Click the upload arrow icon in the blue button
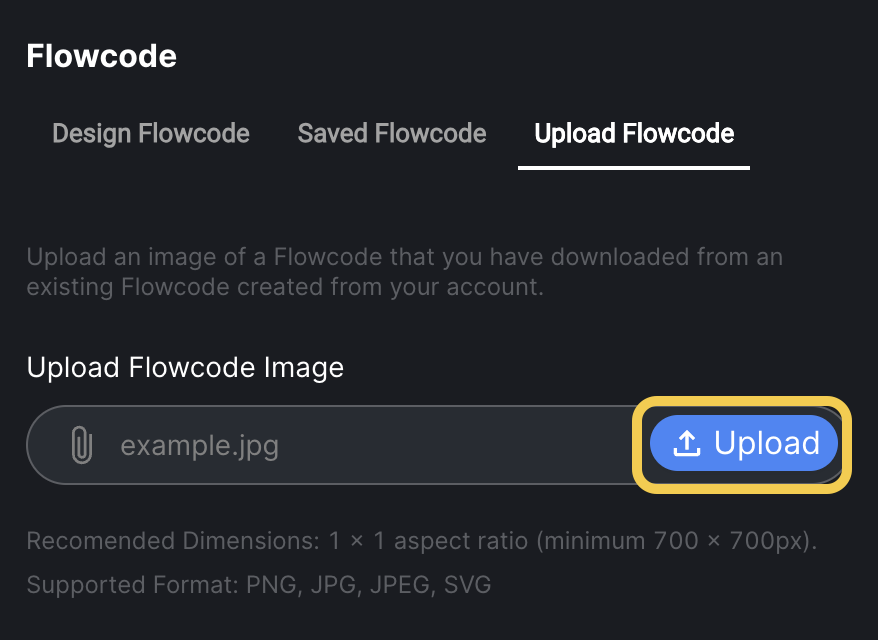 (686, 443)
